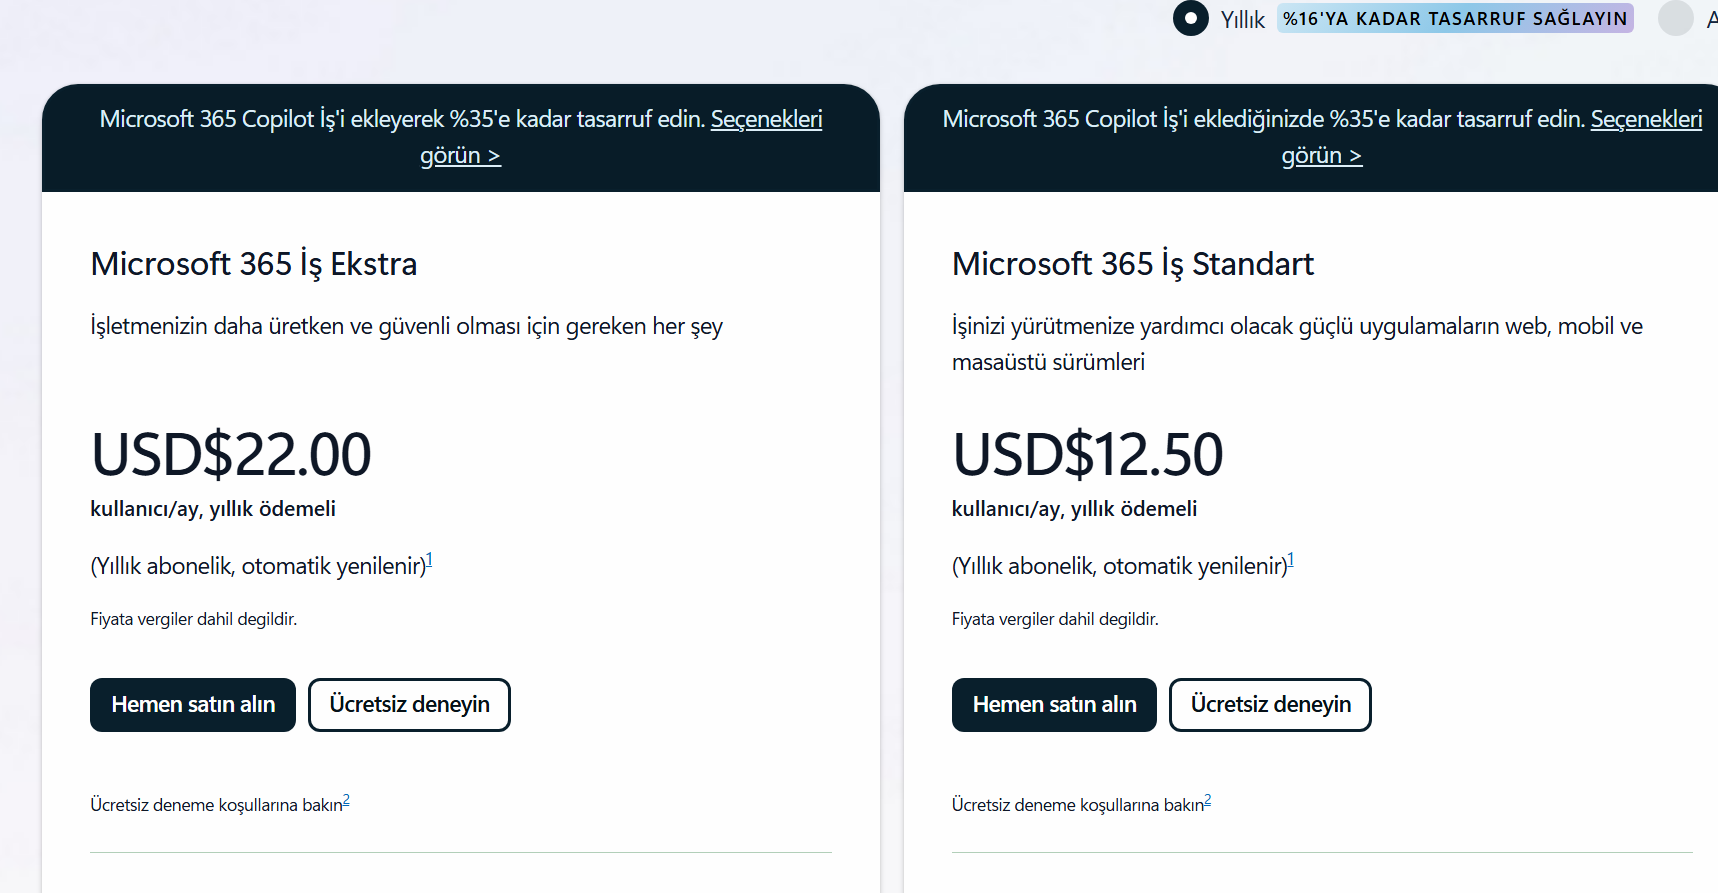
Task: Open footnote 1 under the USD$22.00 plan
Action: [x=429, y=560]
